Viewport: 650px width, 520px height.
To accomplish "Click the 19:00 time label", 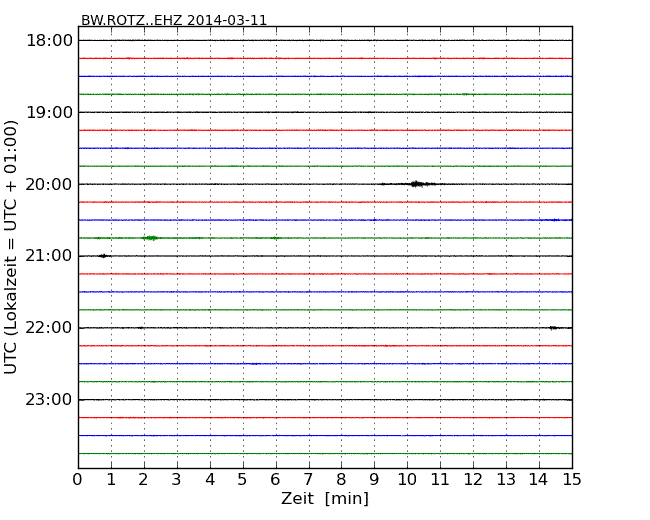I will 49,112.
